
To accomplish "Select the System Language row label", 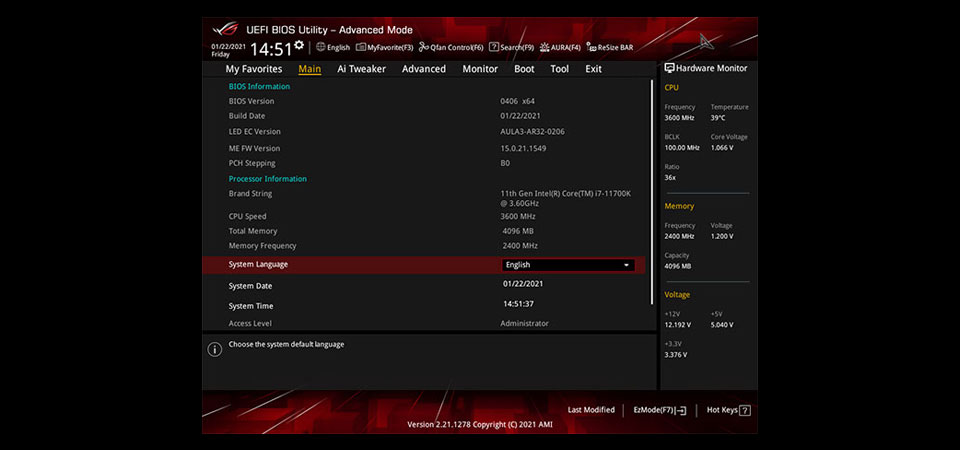I will 258,264.
